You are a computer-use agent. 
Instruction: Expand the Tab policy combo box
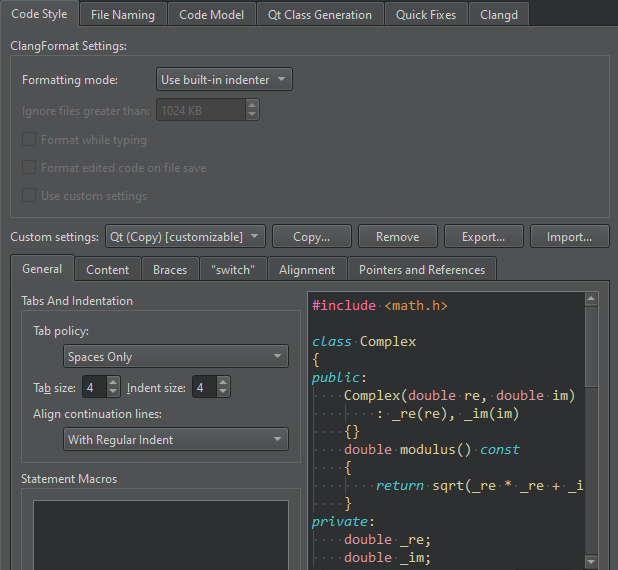(174, 357)
